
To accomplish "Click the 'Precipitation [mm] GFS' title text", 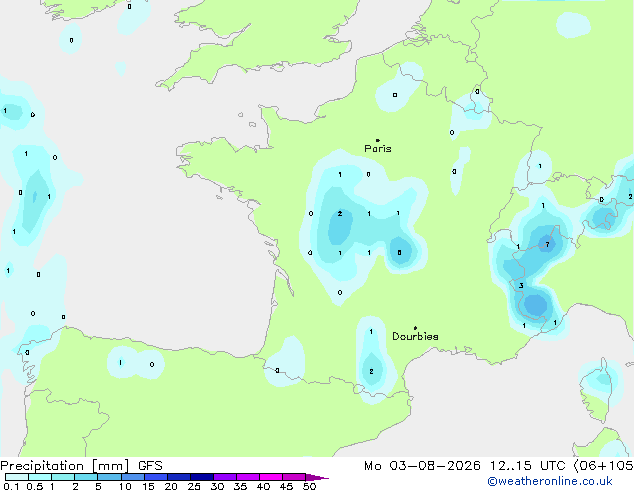I will coord(81,466).
